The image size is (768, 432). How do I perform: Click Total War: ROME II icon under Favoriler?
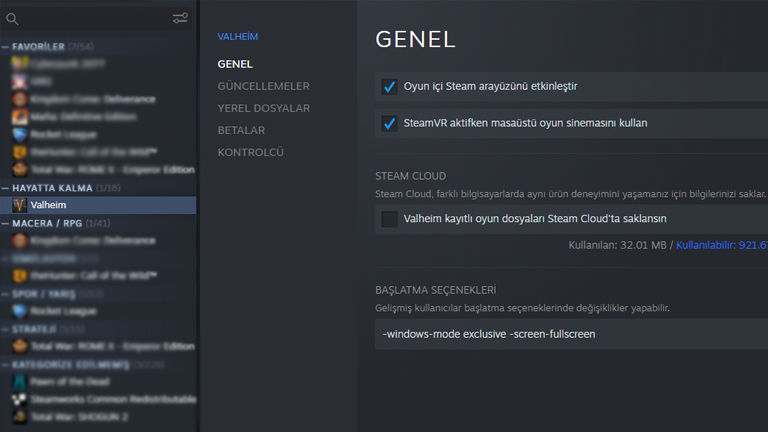(x=20, y=169)
